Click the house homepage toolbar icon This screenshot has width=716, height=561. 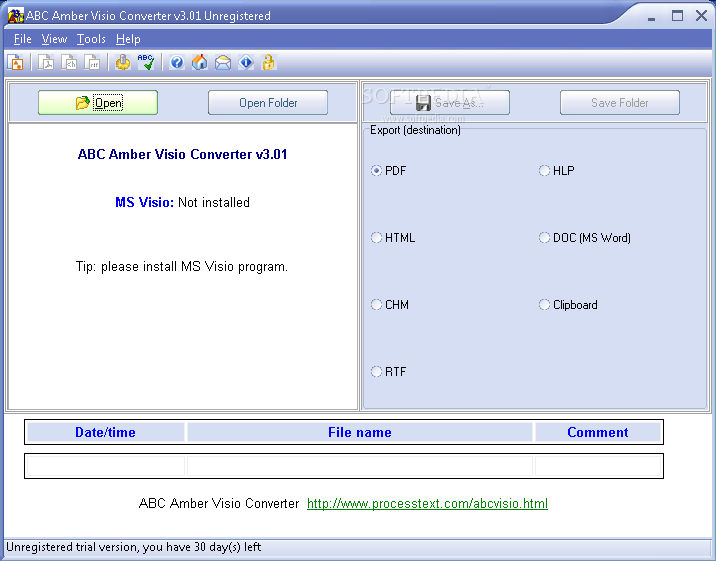[x=200, y=62]
